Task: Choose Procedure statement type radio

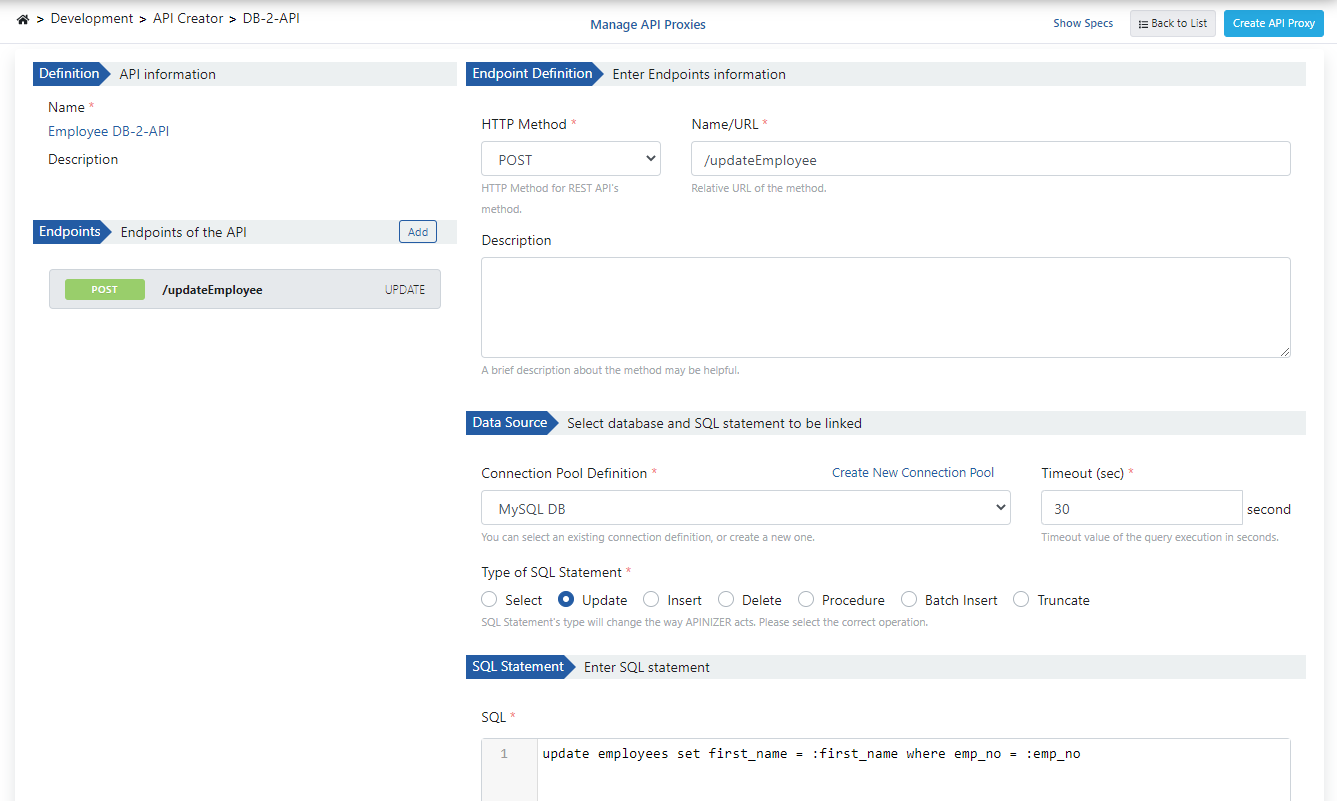Action: [x=805, y=600]
